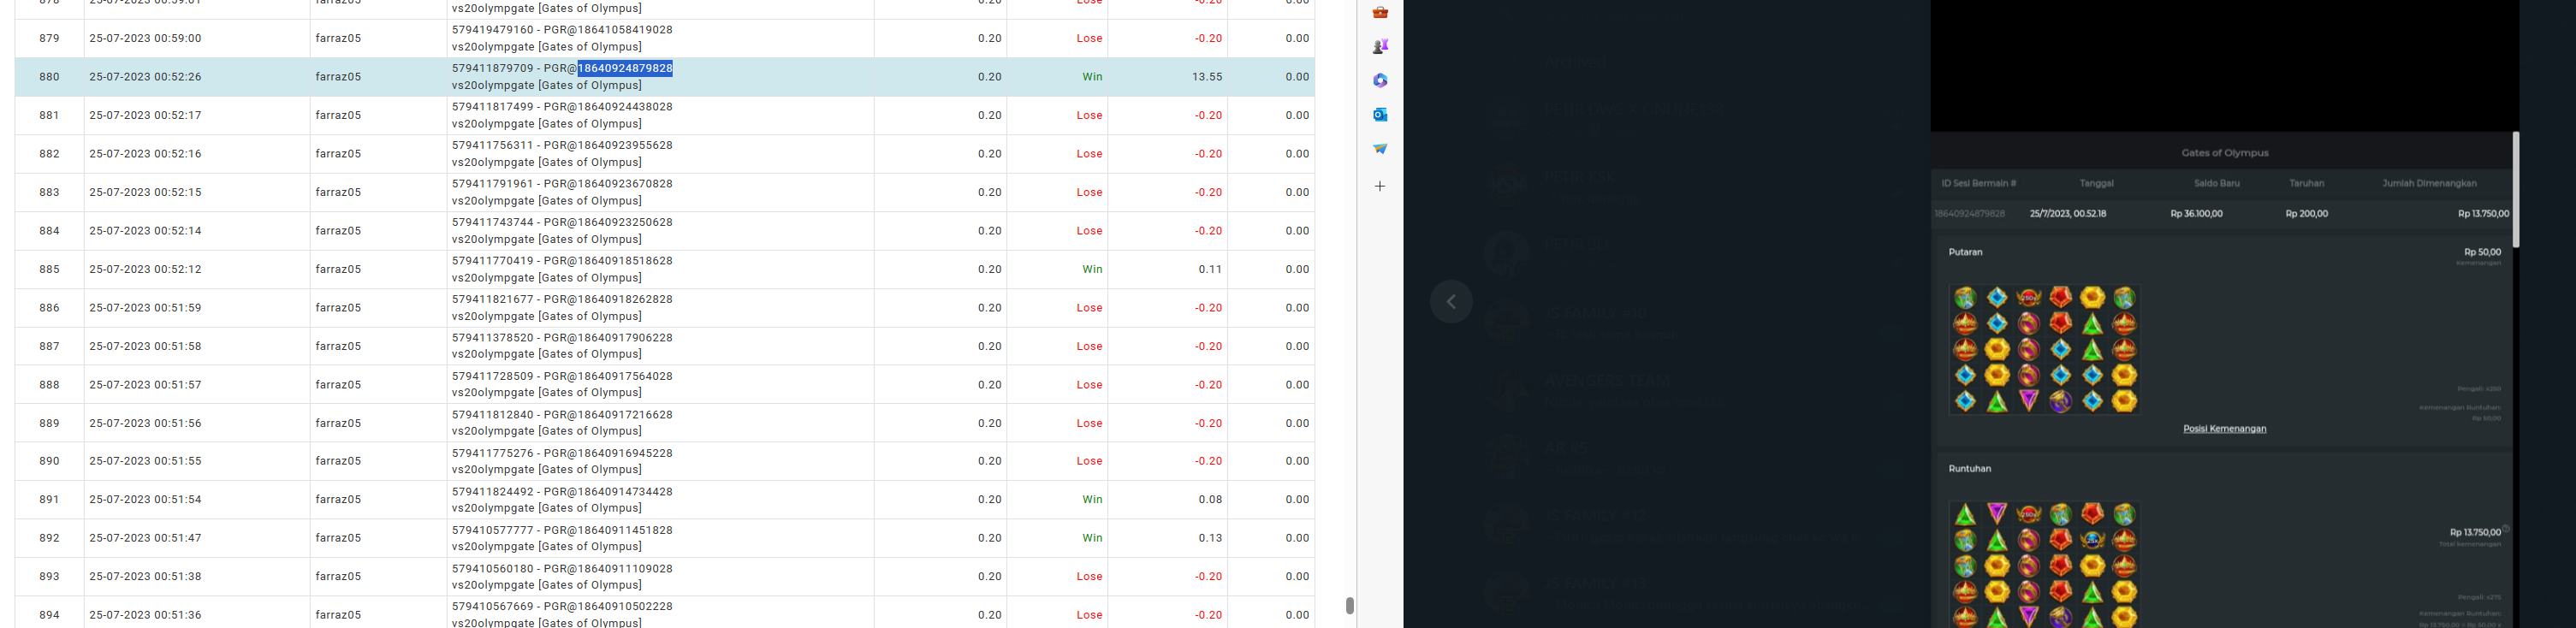Viewport: 2576px width, 628px height.
Task: Open the paper plane Drop sidebar icon
Action: tap(1380, 149)
